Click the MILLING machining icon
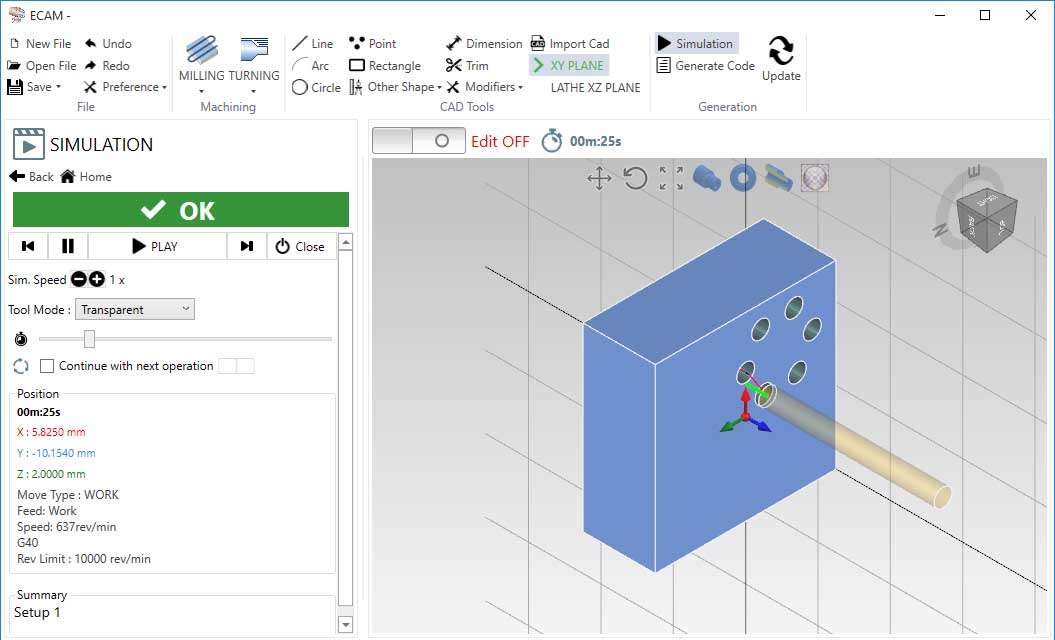Image resolution: width=1055 pixels, height=640 pixels. [201, 52]
